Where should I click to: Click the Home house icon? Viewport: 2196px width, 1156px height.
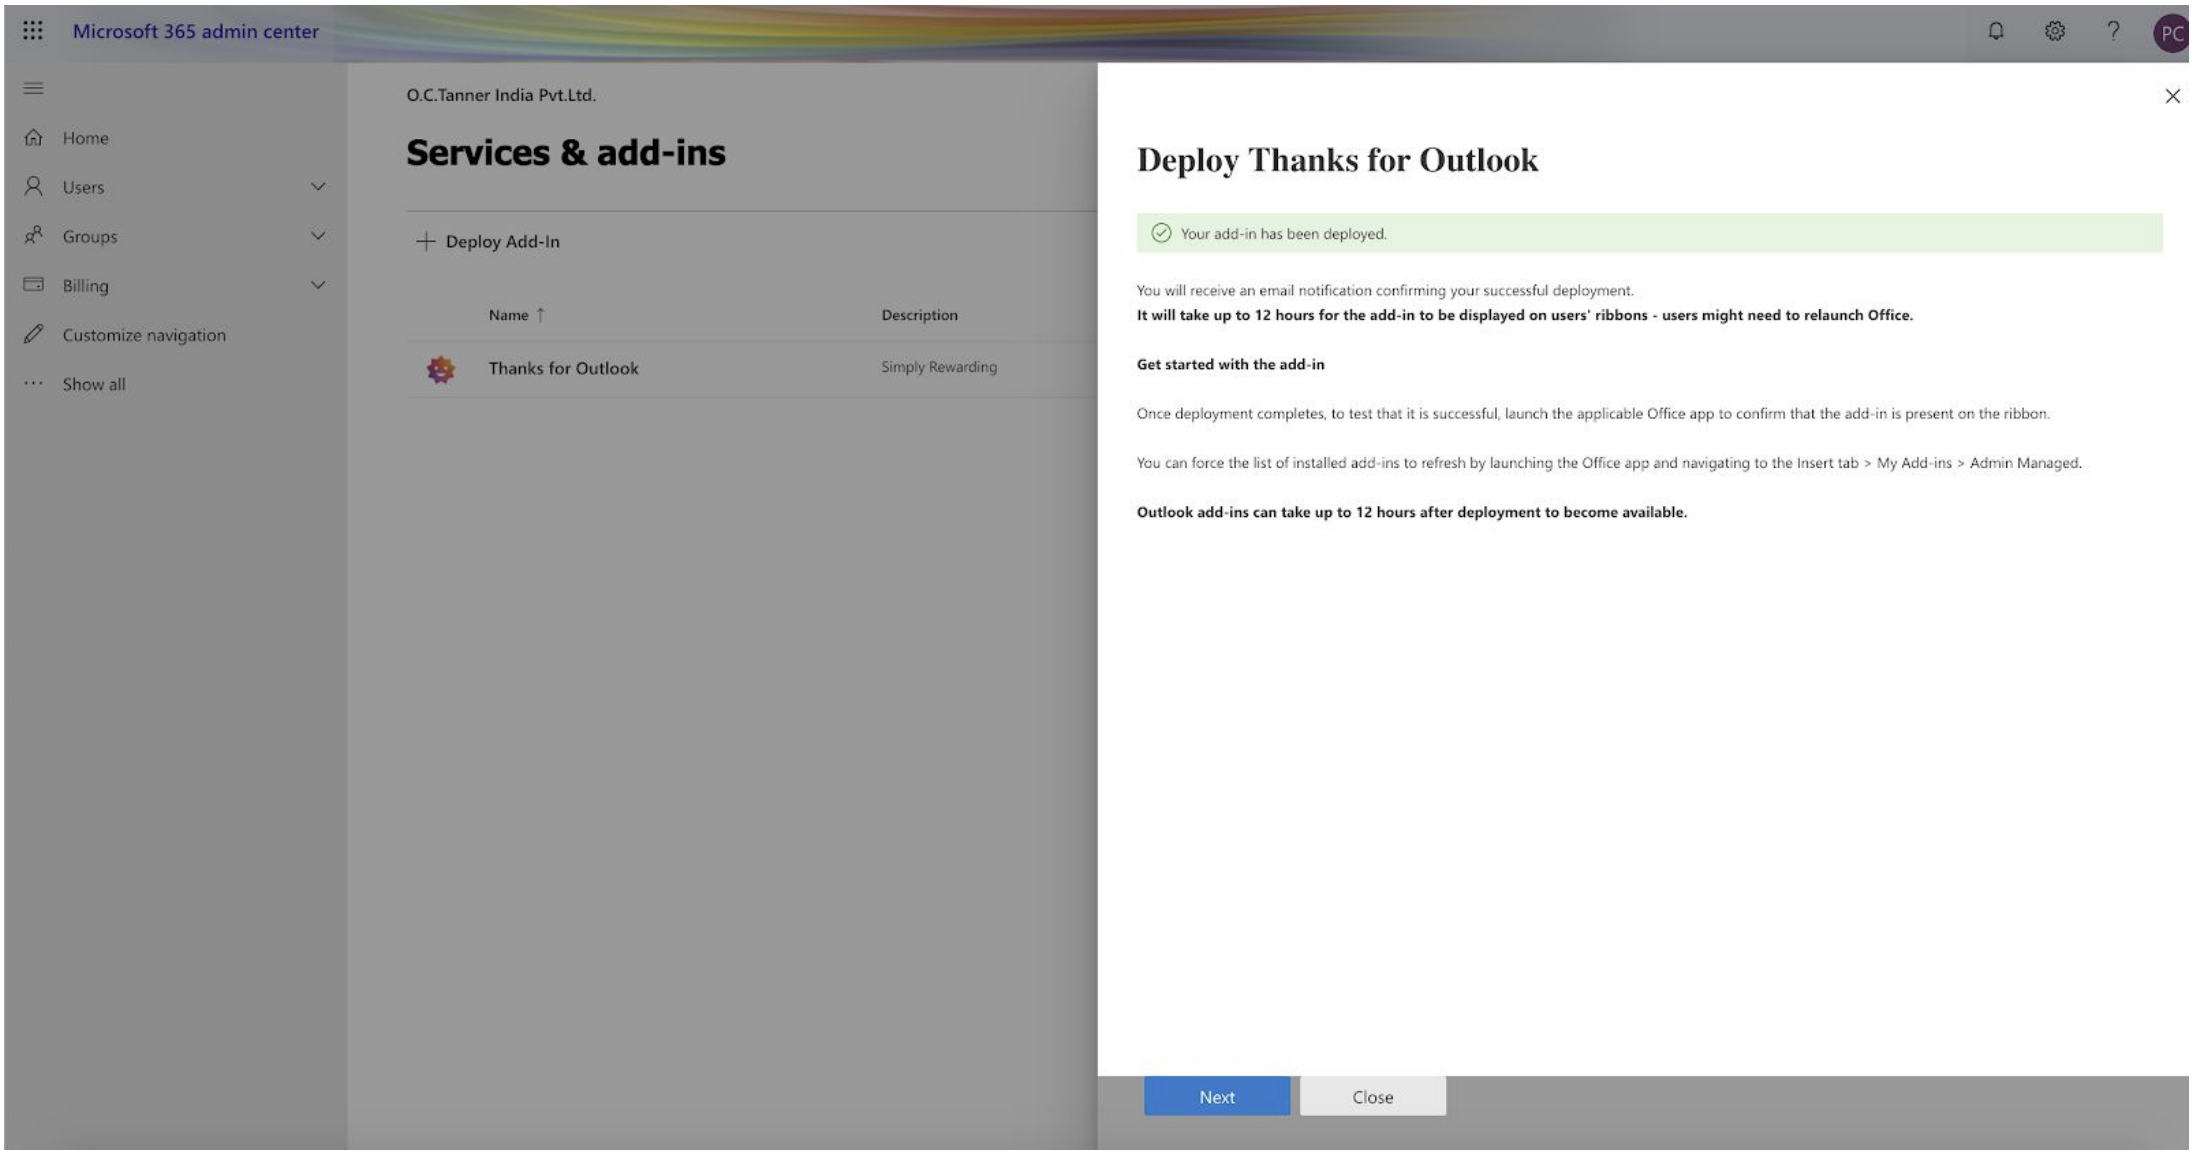33,138
